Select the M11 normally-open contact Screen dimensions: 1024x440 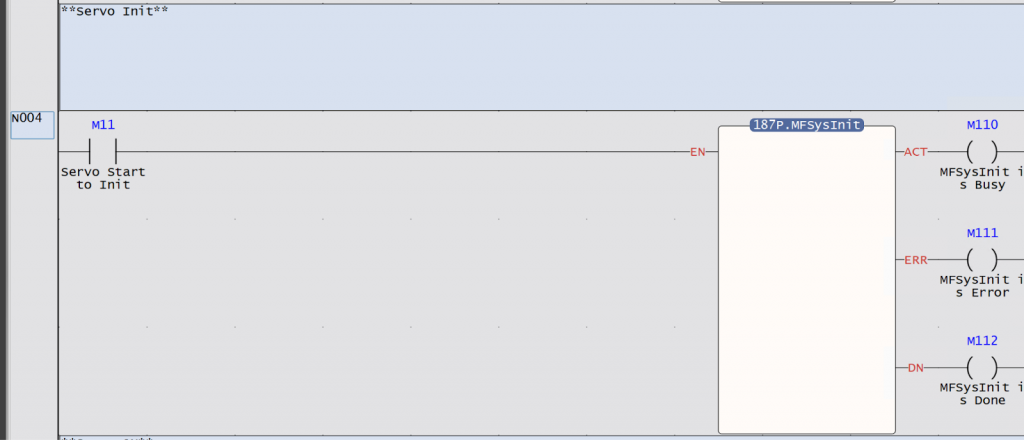pyautogui.click(x=103, y=151)
